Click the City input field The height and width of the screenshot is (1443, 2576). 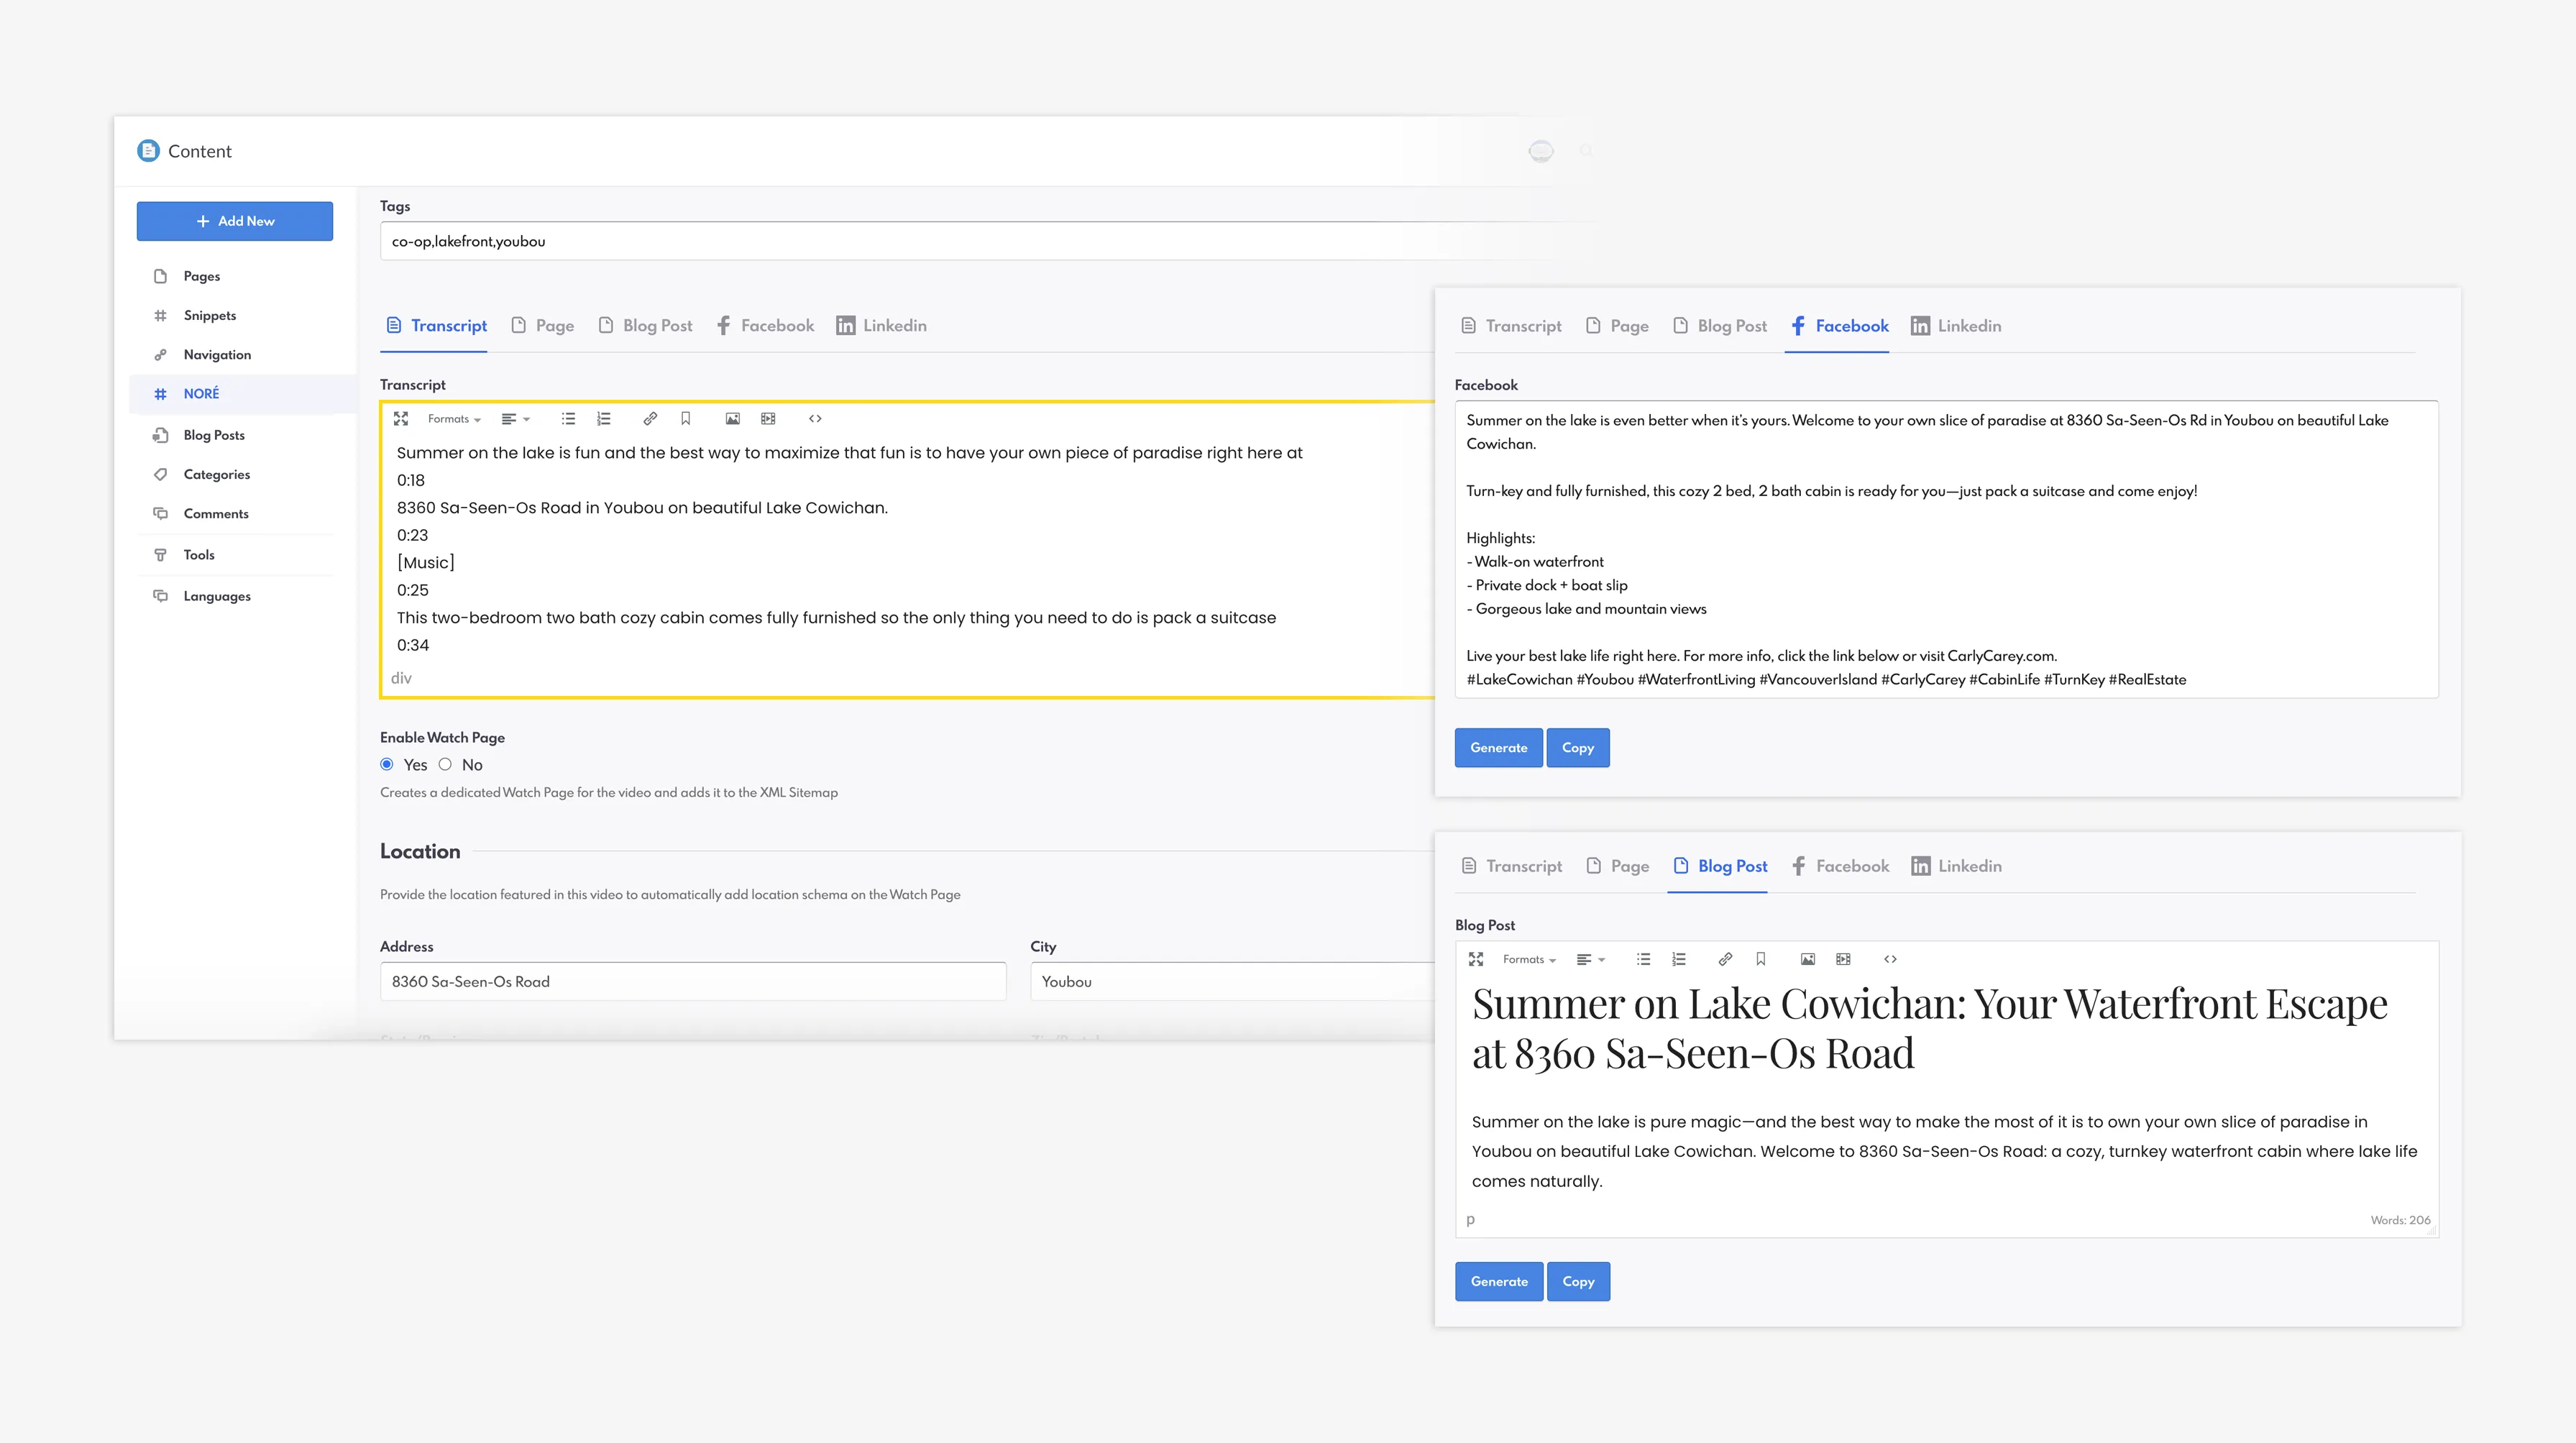click(1234, 982)
